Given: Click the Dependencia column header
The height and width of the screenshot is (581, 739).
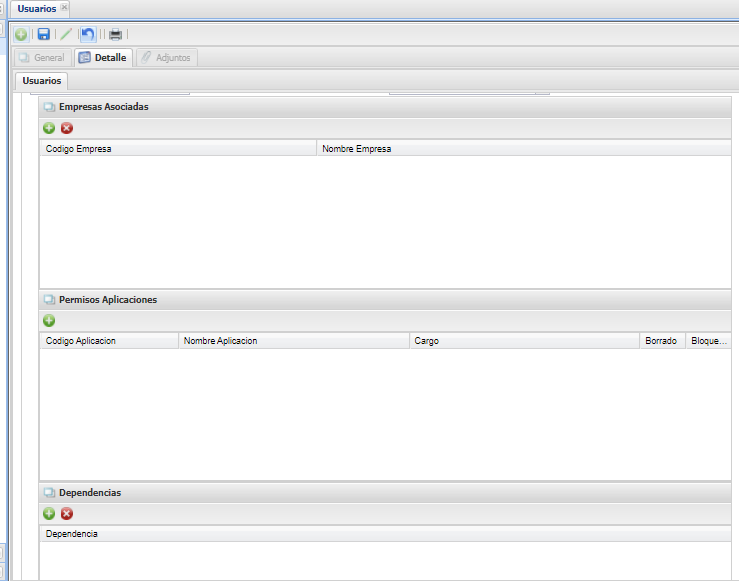Looking at the screenshot, I should coord(385,534).
